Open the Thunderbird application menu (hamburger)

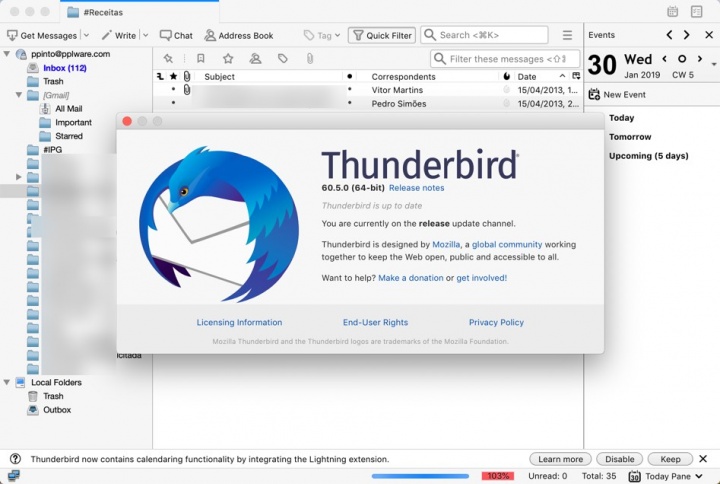click(568, 35)
